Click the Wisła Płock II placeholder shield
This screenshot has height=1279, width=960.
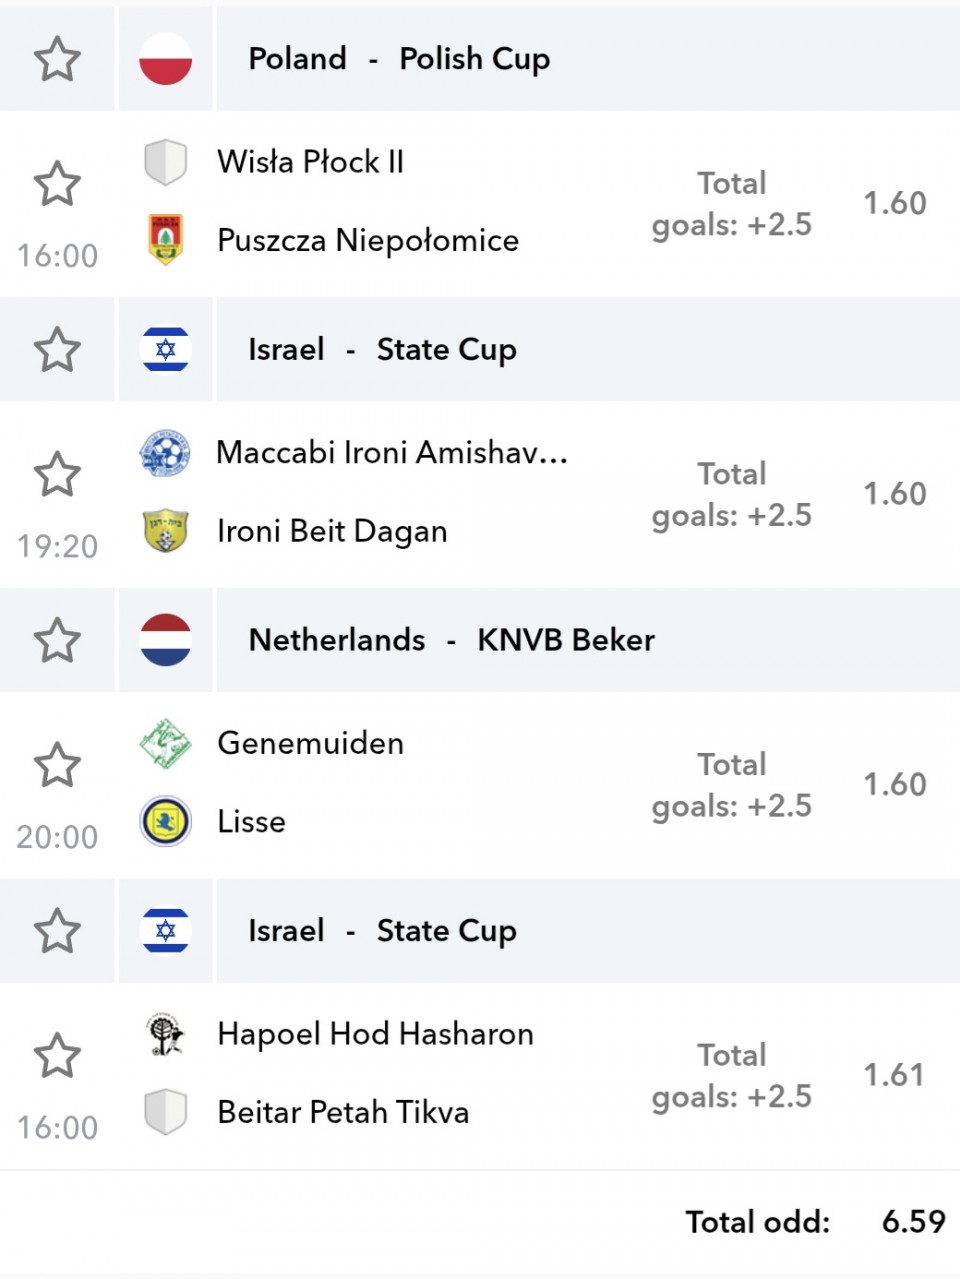coord(165,162)
